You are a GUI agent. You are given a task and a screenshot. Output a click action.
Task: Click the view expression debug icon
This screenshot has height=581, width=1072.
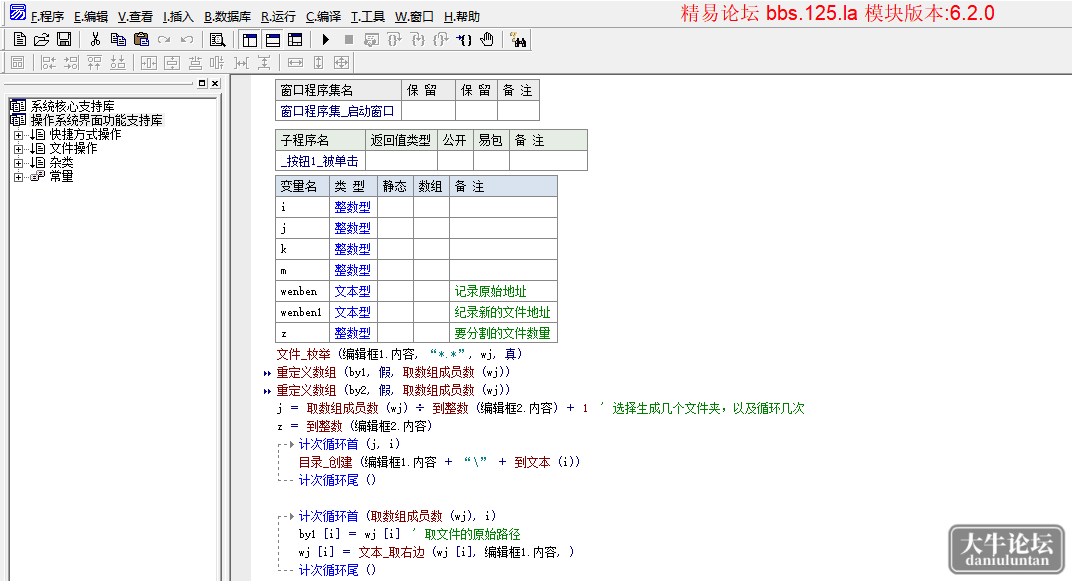(371, 40)
